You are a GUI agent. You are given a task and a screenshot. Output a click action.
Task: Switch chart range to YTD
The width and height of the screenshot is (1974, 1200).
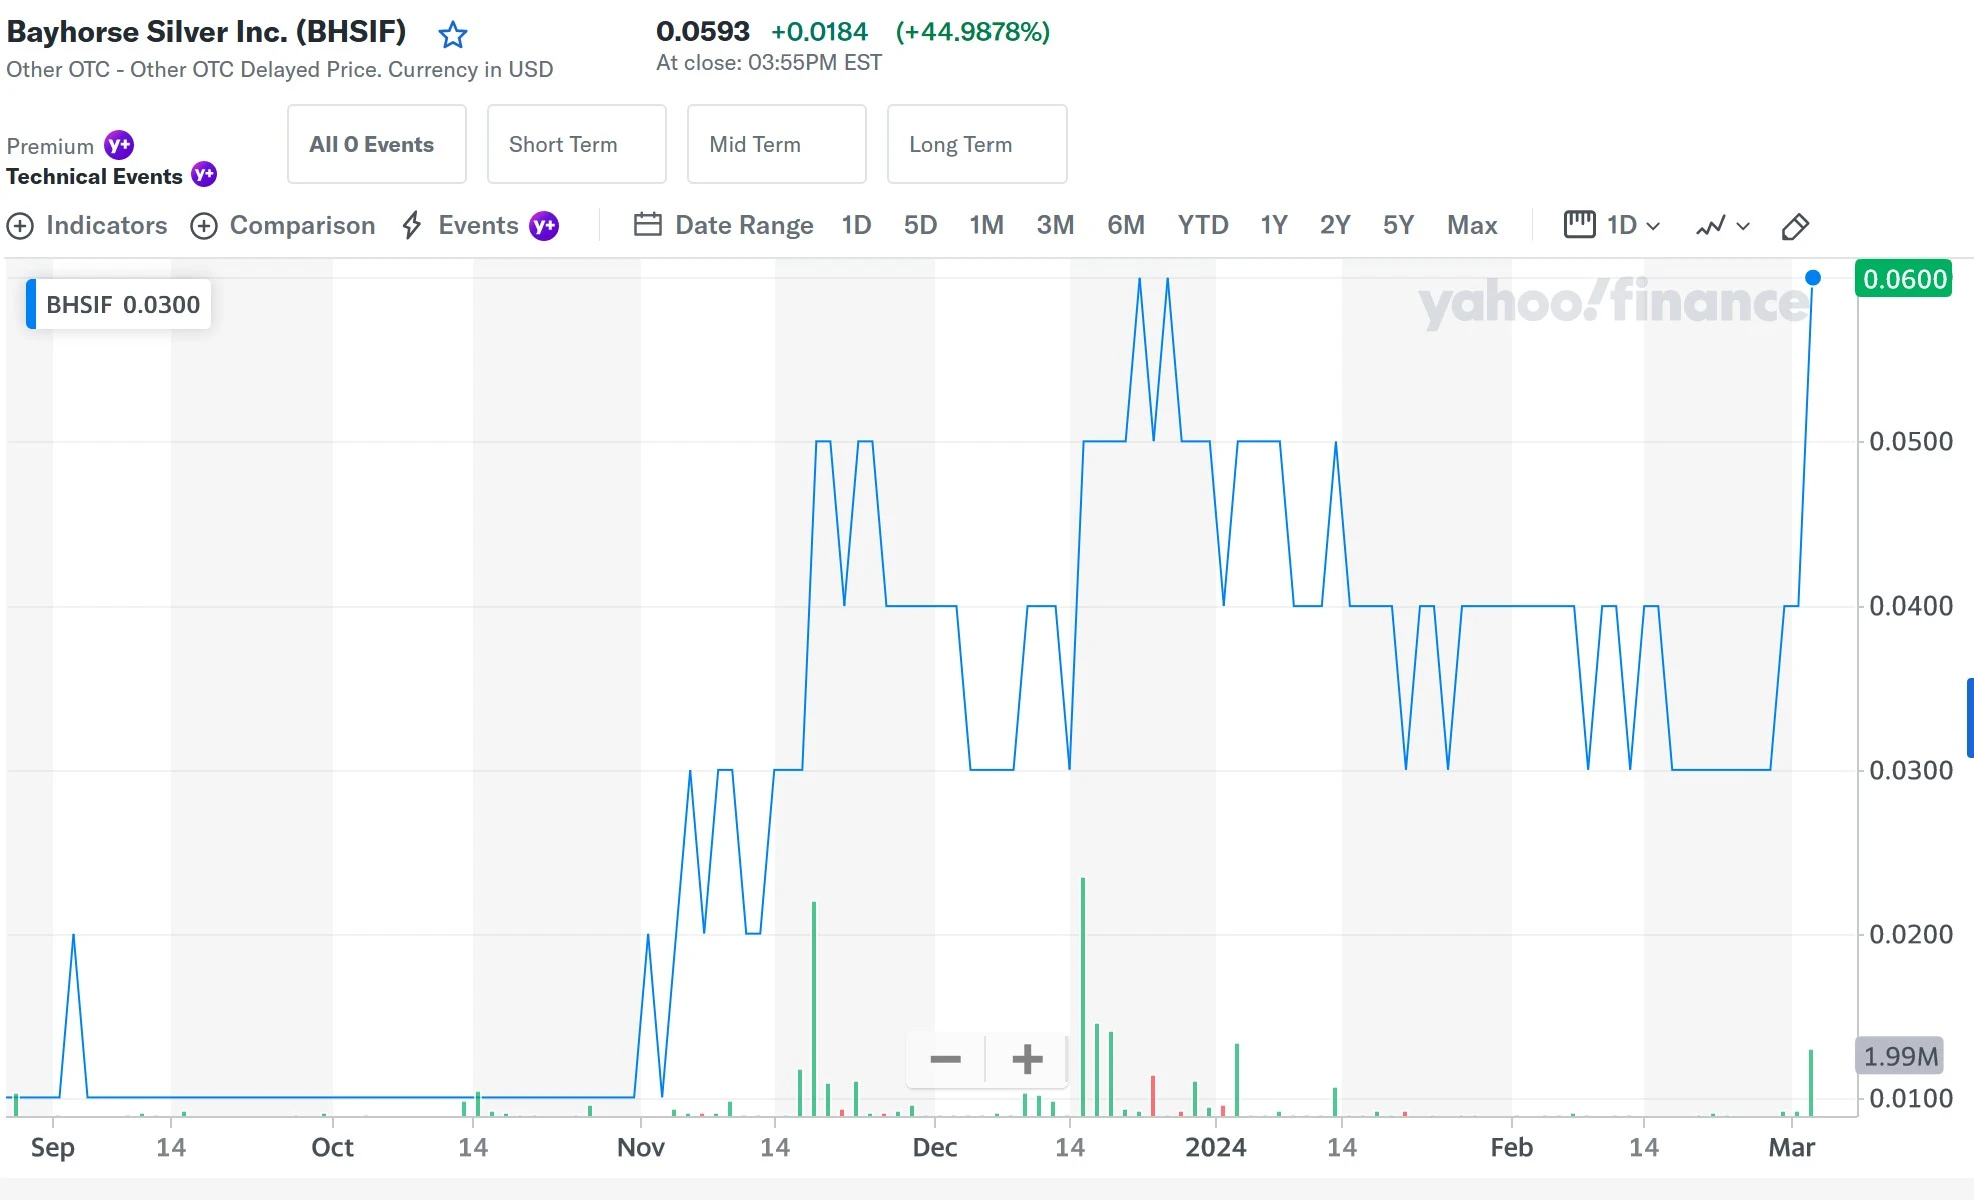pos(1202,225)
